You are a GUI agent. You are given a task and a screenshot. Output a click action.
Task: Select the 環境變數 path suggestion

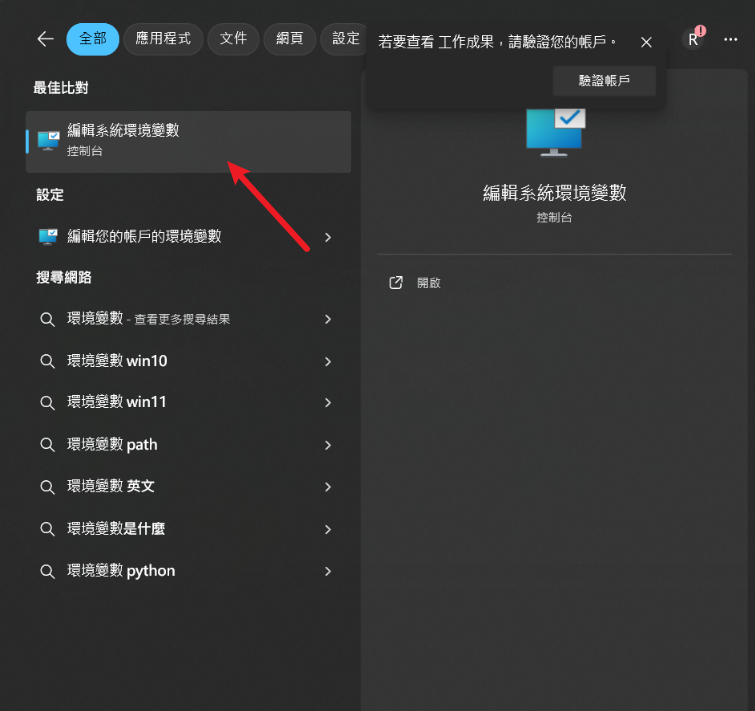click(x=188, y=445)
